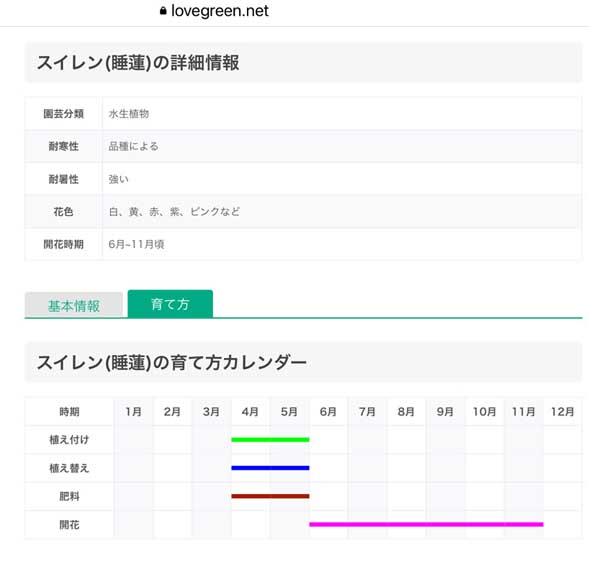Click the blue 植え替え period bar
Image resolution: width=589 pixels, height=561 pixels.
[270, 468]
